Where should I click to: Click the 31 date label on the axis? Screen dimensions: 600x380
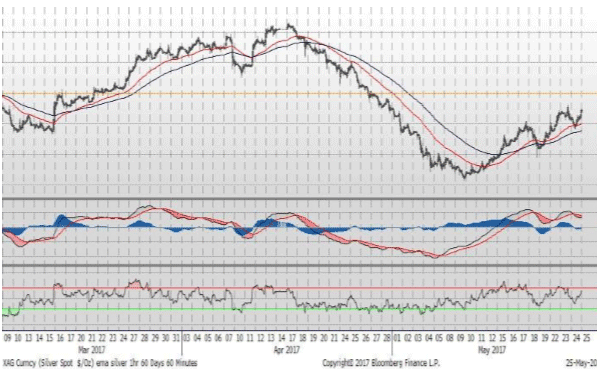pos(176,338)
